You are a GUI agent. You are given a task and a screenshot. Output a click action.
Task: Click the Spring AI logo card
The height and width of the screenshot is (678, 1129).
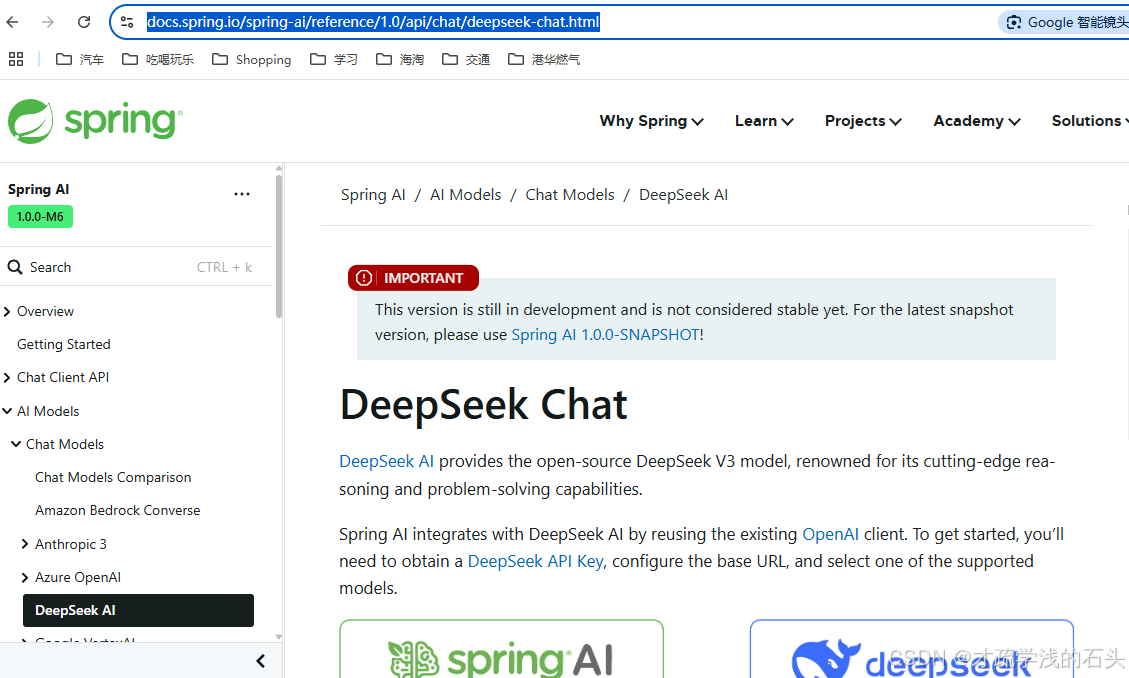(x=501, y=648)
